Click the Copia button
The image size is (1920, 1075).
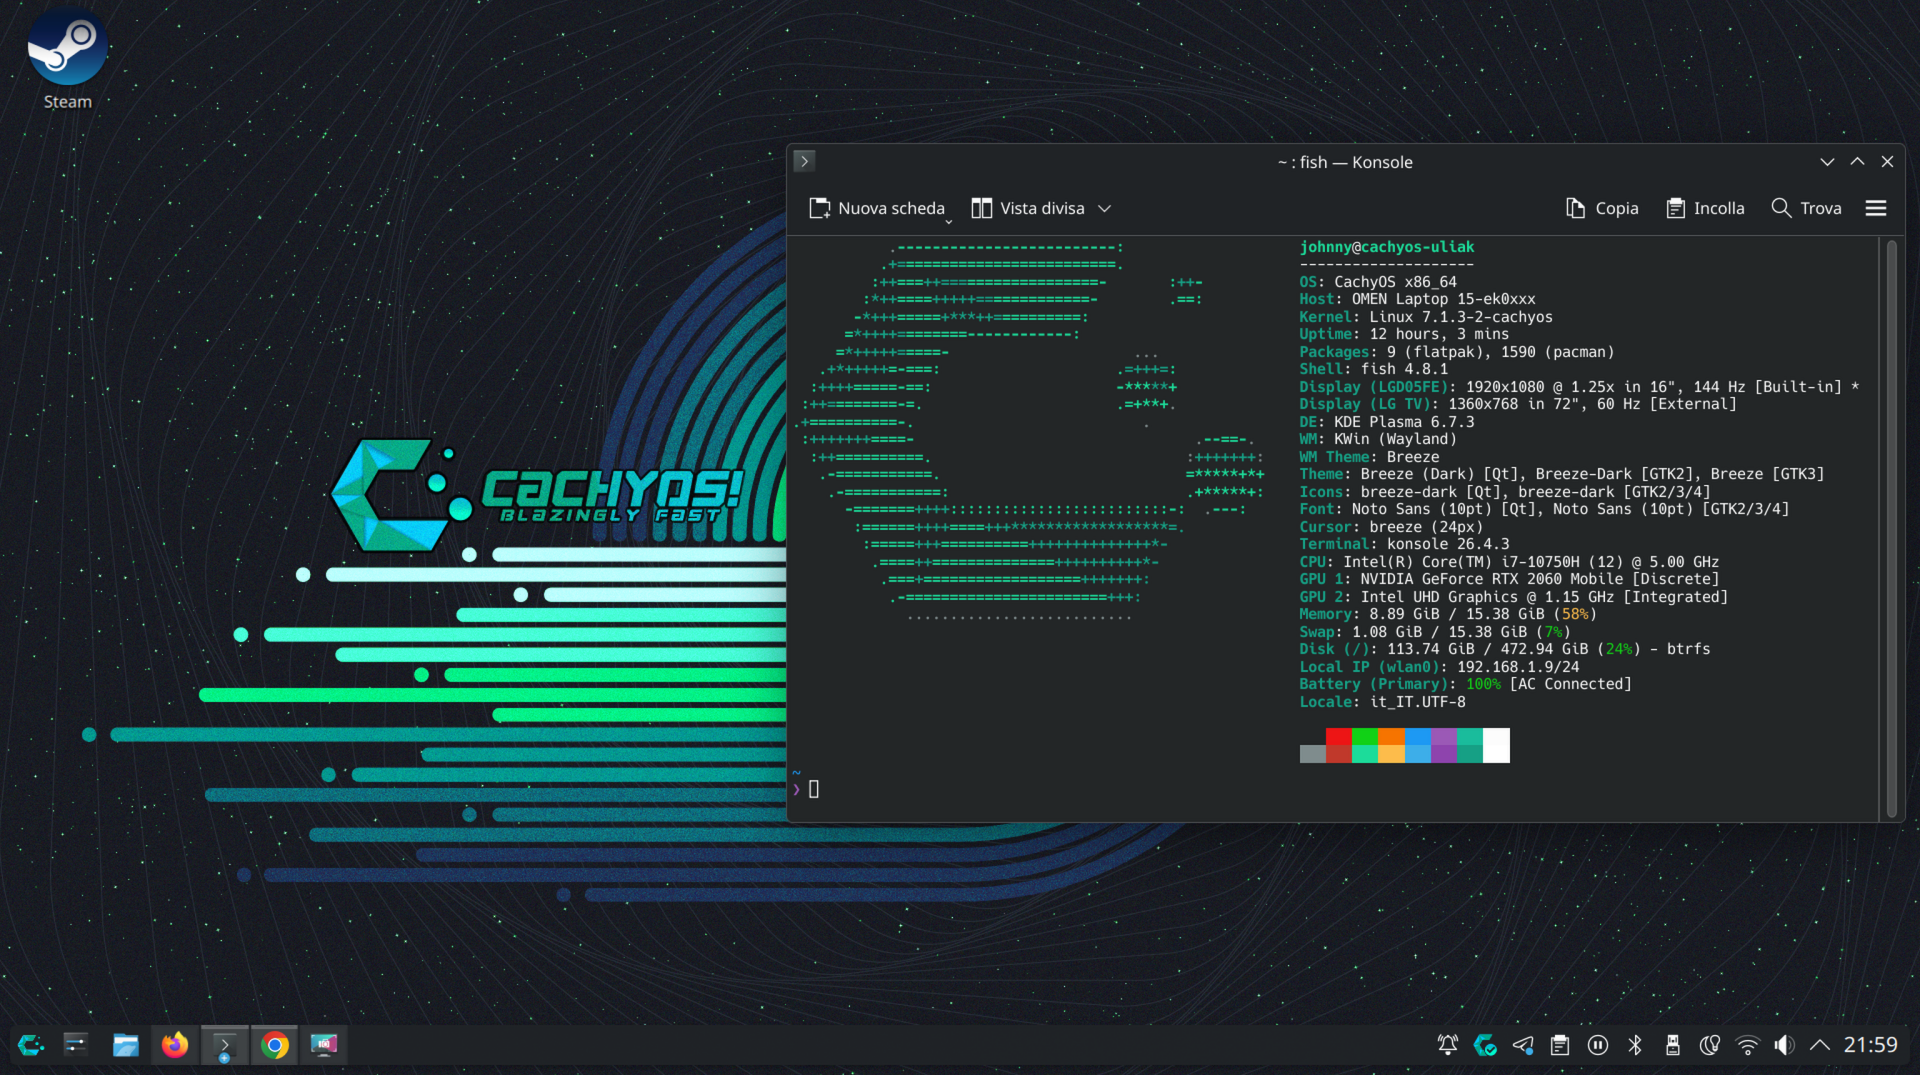pos(1602,208)
